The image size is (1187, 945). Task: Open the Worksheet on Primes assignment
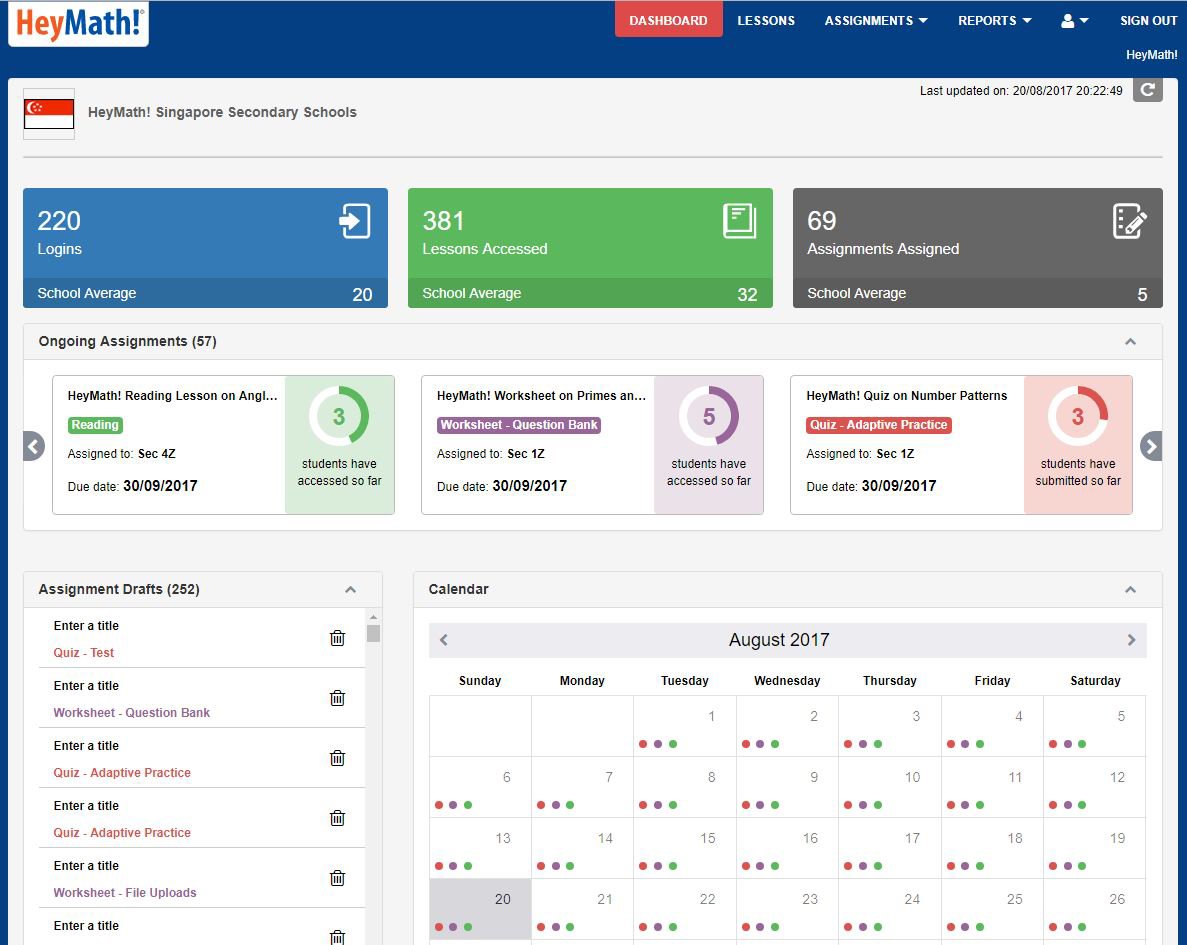(541, 395)
